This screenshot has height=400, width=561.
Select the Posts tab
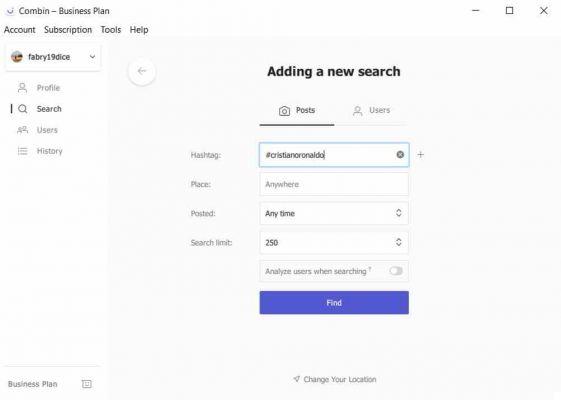tap(297, 110)
